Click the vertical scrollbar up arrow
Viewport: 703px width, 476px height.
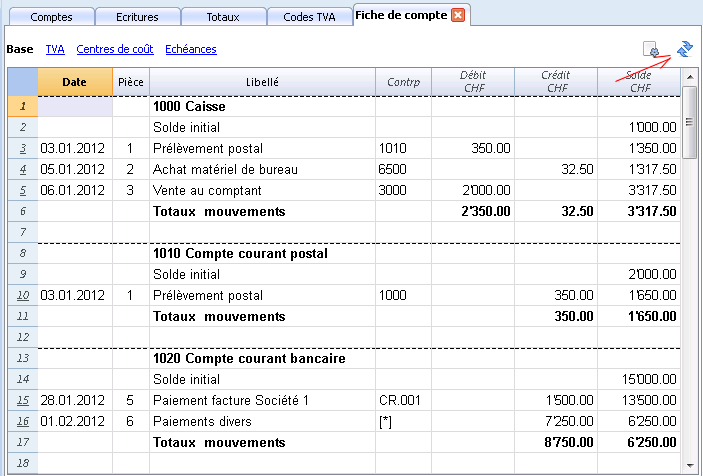pos(690,77)
